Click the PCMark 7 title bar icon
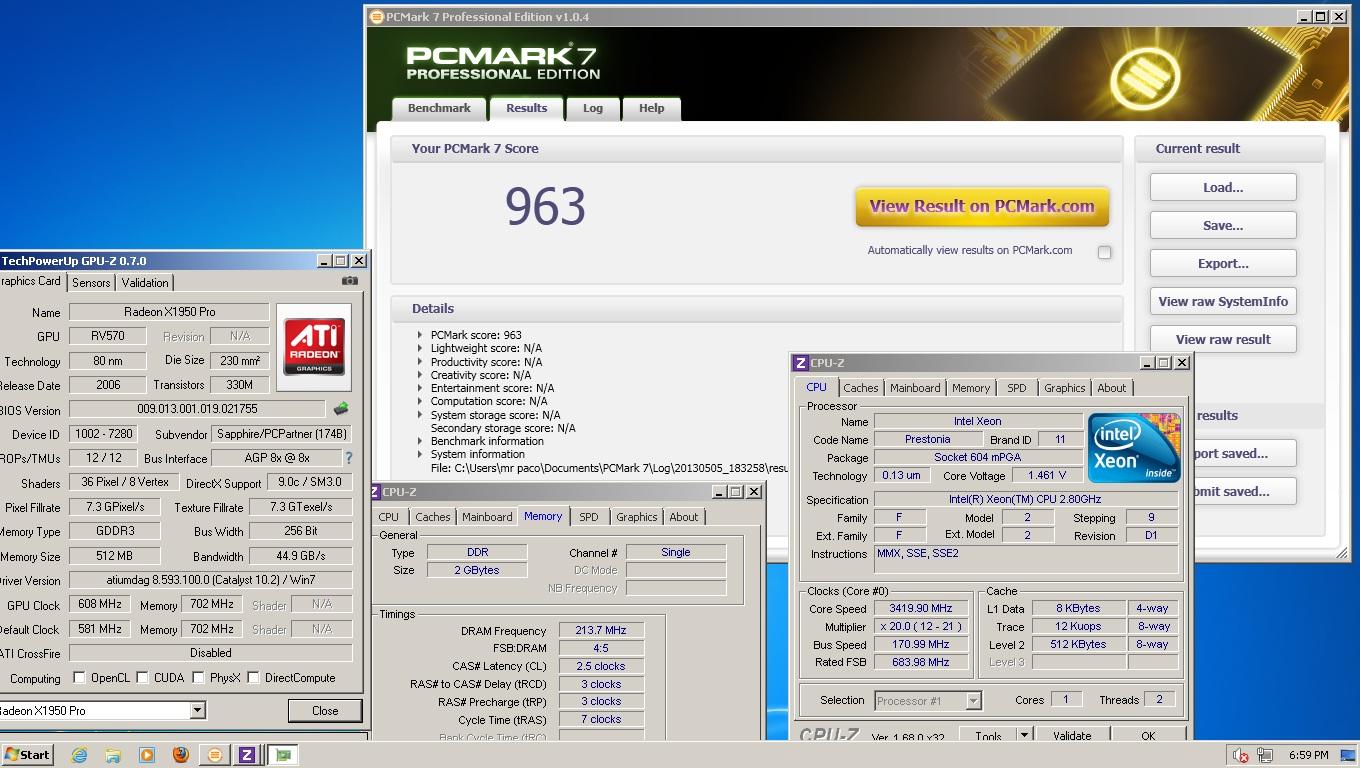 click(376, 16)
